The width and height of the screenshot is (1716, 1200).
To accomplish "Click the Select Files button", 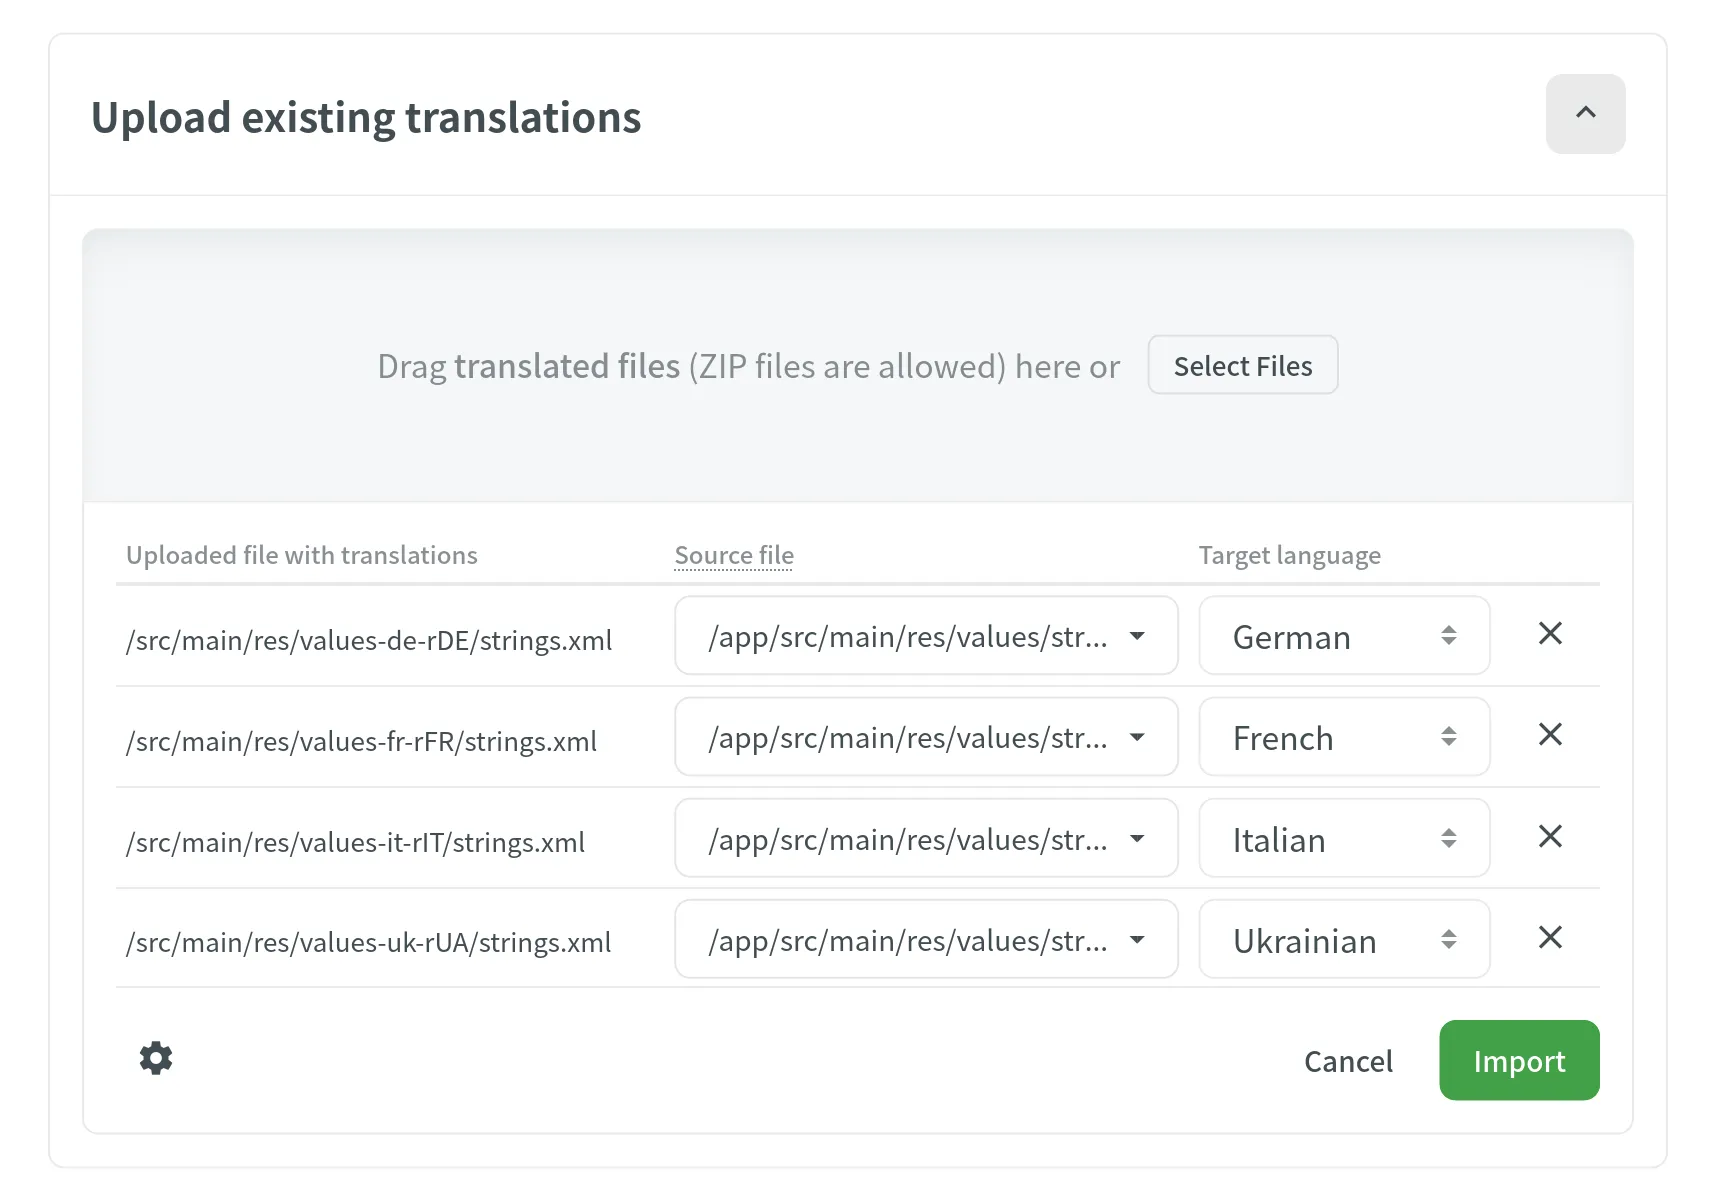I will [1242, 366].
